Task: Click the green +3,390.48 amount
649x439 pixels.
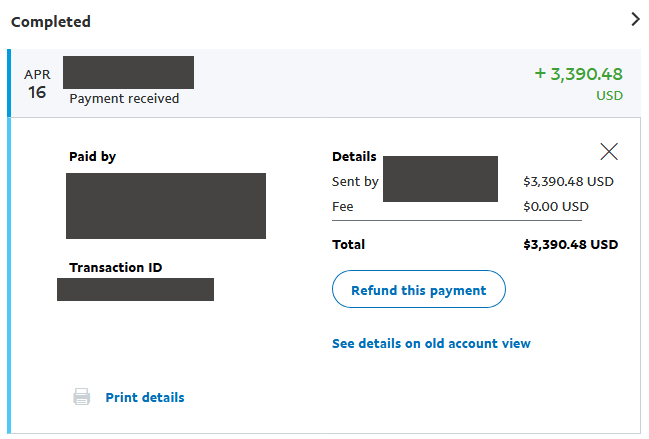Action: point(579,74)
